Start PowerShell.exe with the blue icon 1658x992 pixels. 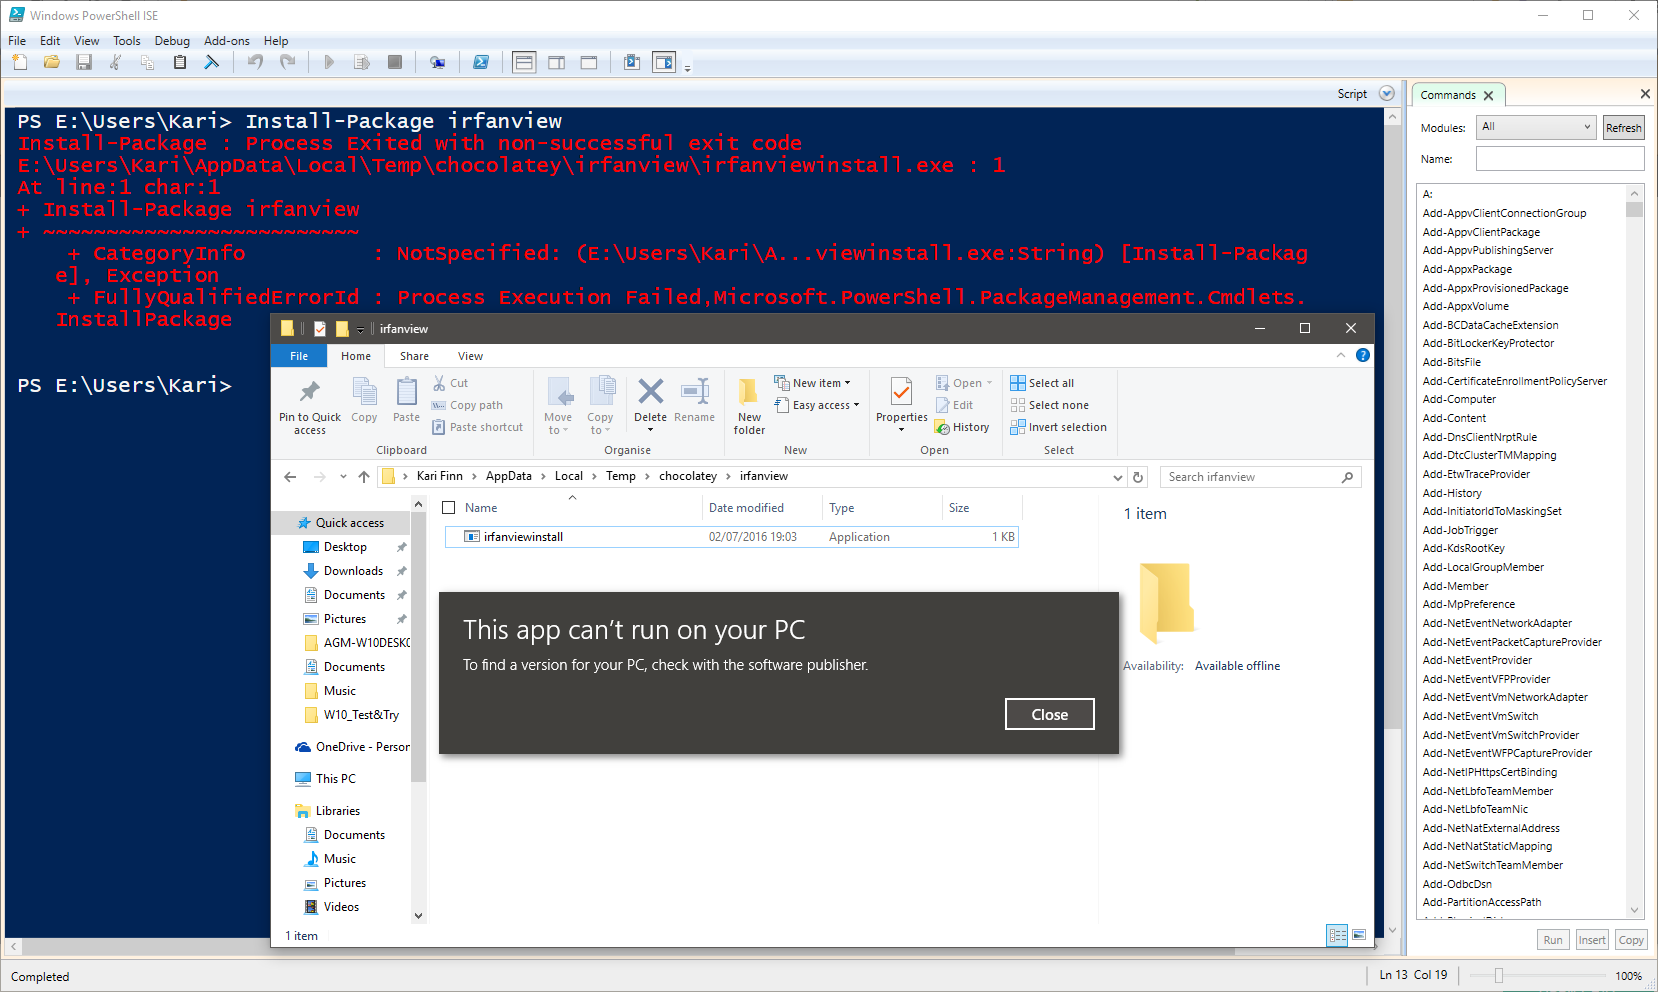[x=481, y=62]
